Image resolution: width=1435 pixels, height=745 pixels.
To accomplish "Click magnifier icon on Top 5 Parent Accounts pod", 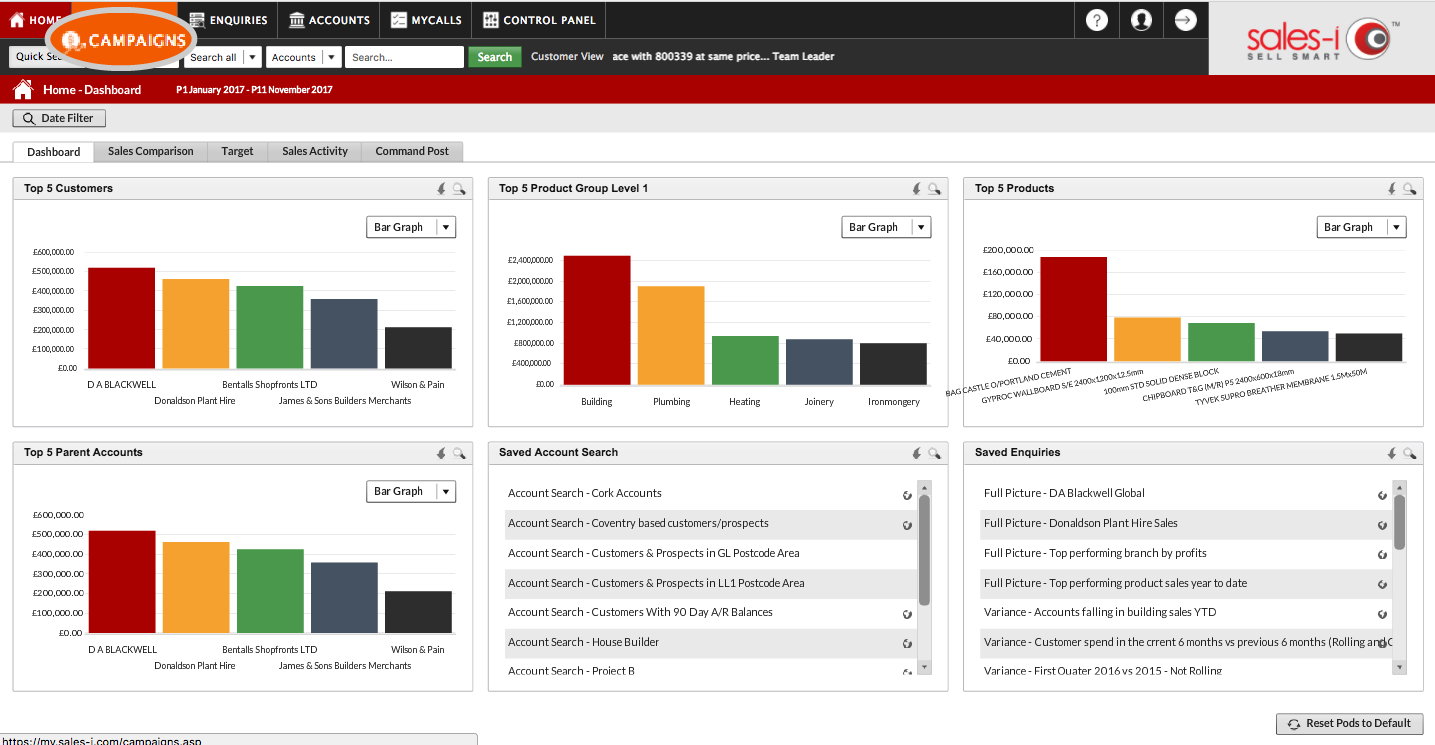I will tap(459, 453).
